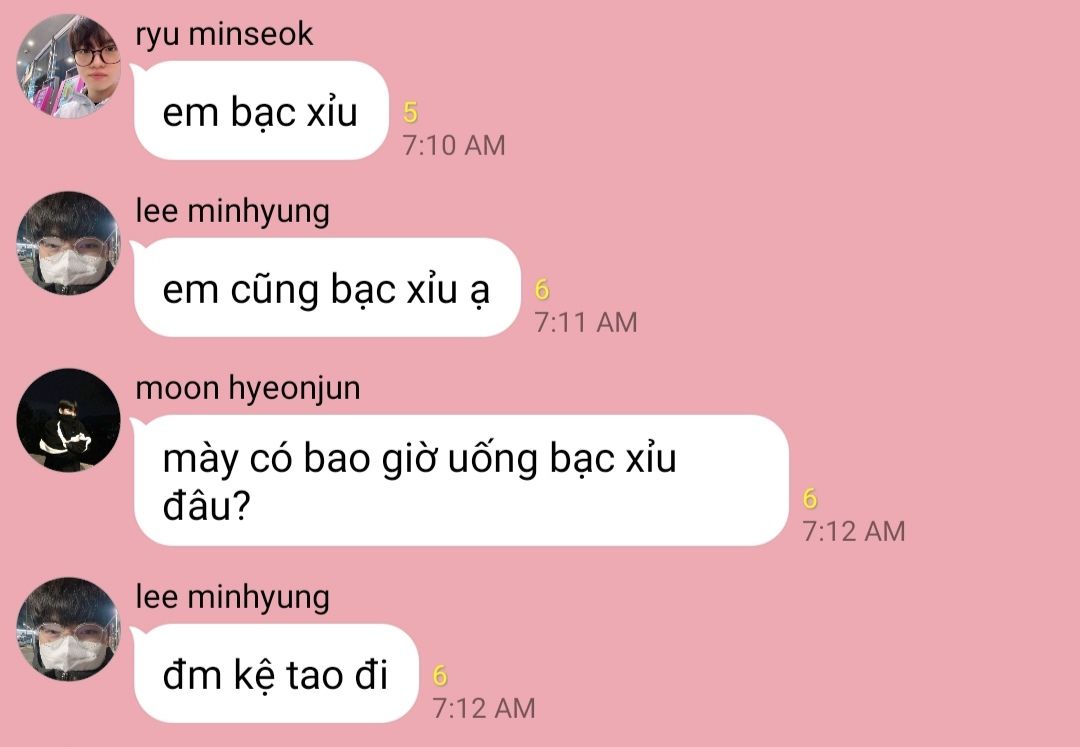Click the unread count 6 beside 'đm kệ tao đi'

(441, 676)
